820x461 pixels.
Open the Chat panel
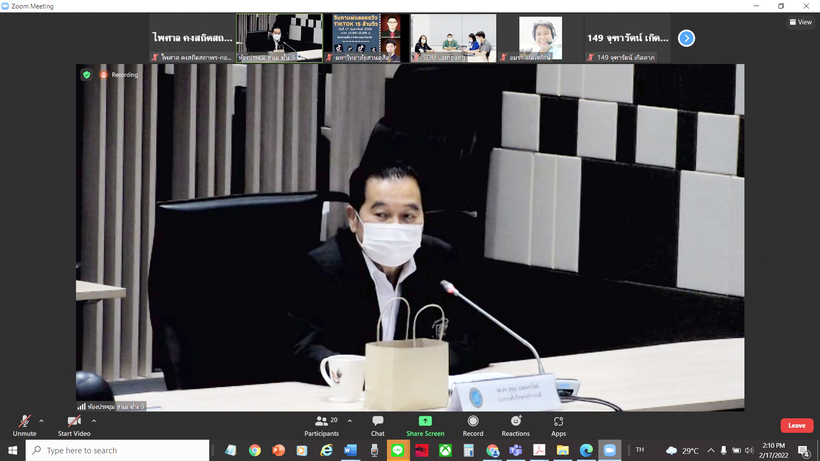point(377,425)
